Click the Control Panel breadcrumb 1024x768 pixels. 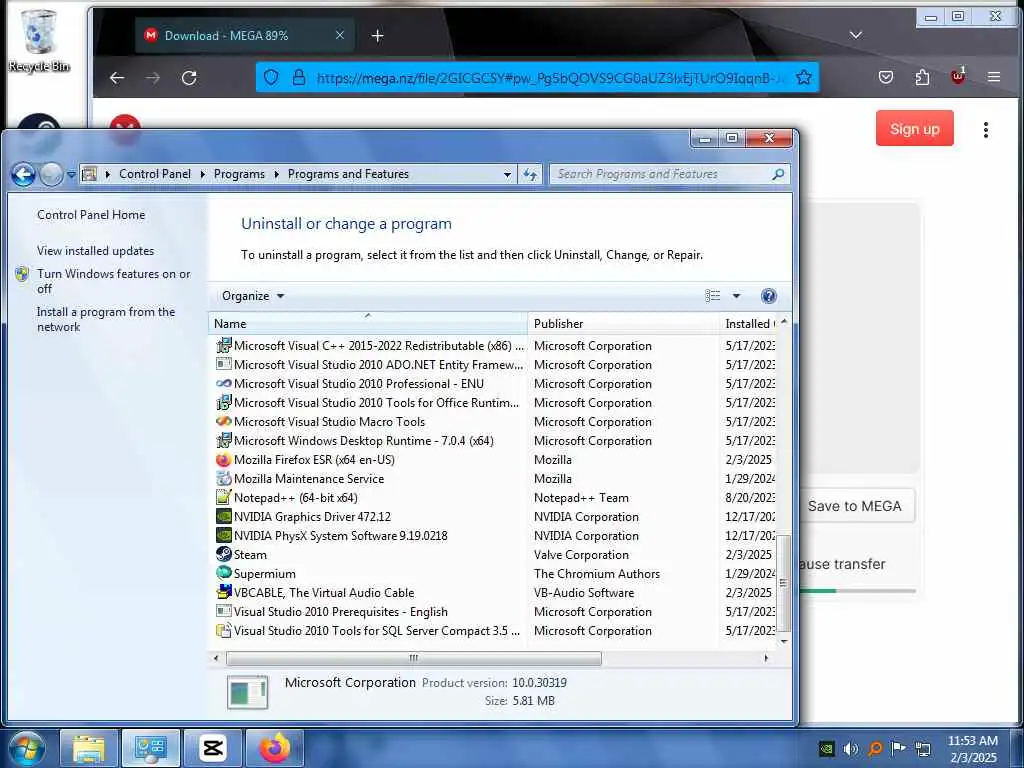click(x=155, y=174)
